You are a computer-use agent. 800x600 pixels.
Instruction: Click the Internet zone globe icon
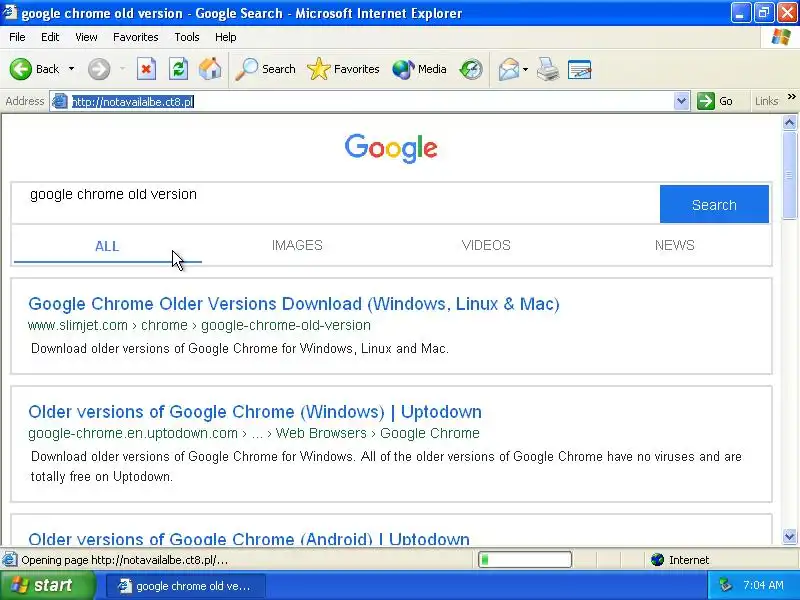point(658,560)
